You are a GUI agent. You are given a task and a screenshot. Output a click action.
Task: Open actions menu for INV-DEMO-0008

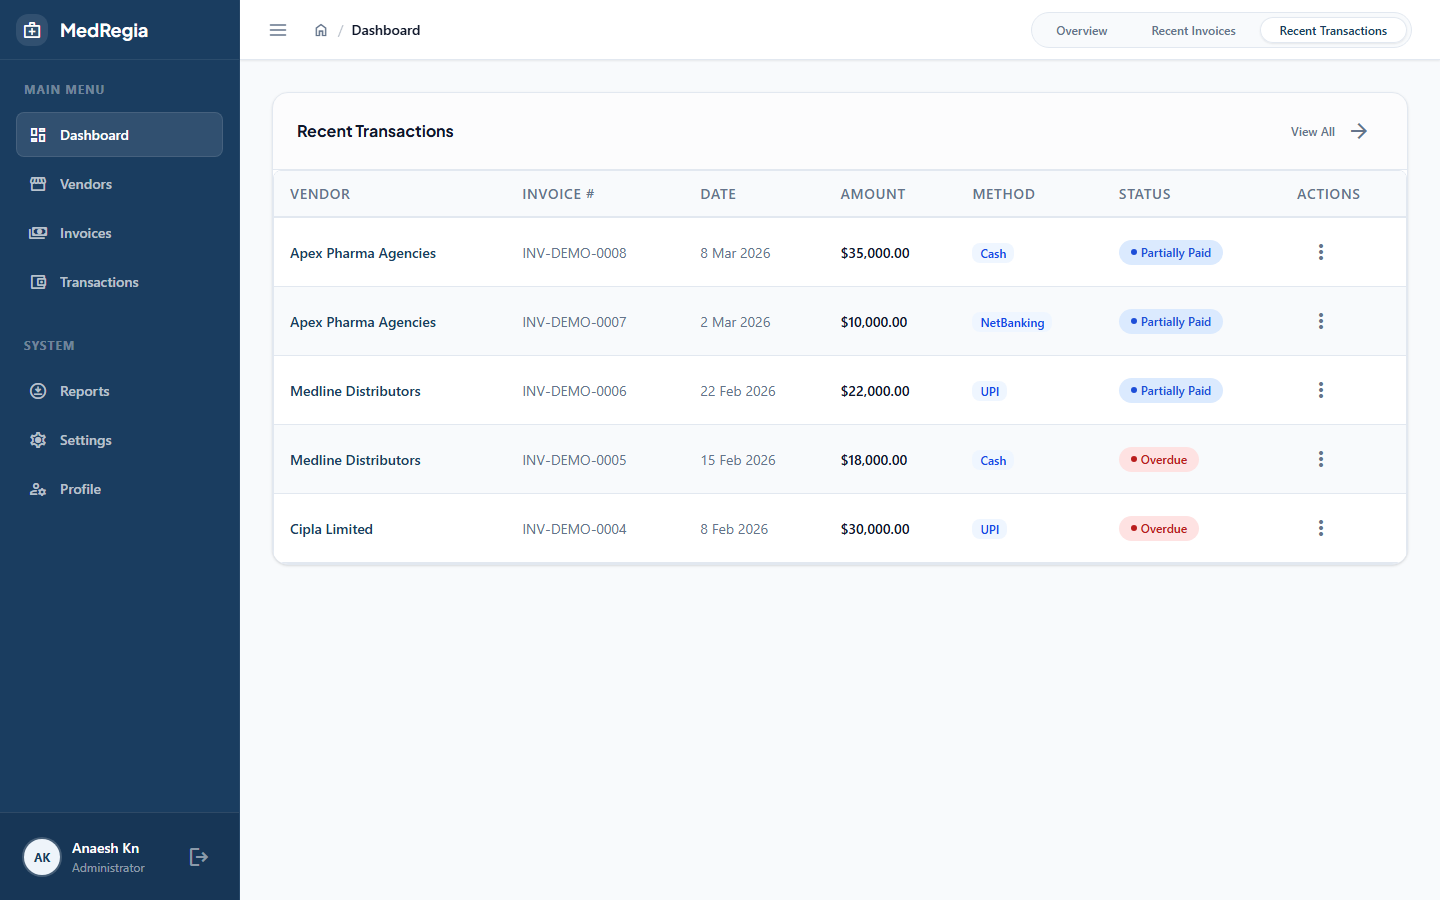coord(1321,252)
